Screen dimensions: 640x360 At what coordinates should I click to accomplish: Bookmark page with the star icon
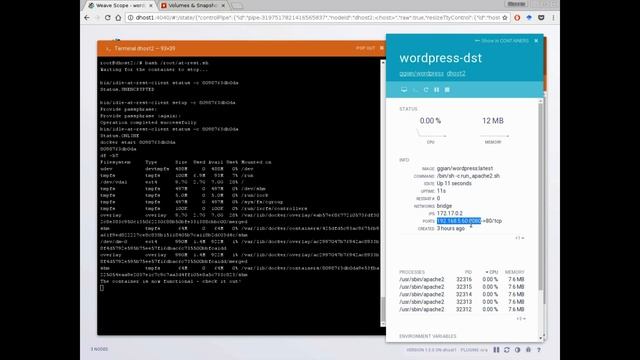tap(505, 18)
